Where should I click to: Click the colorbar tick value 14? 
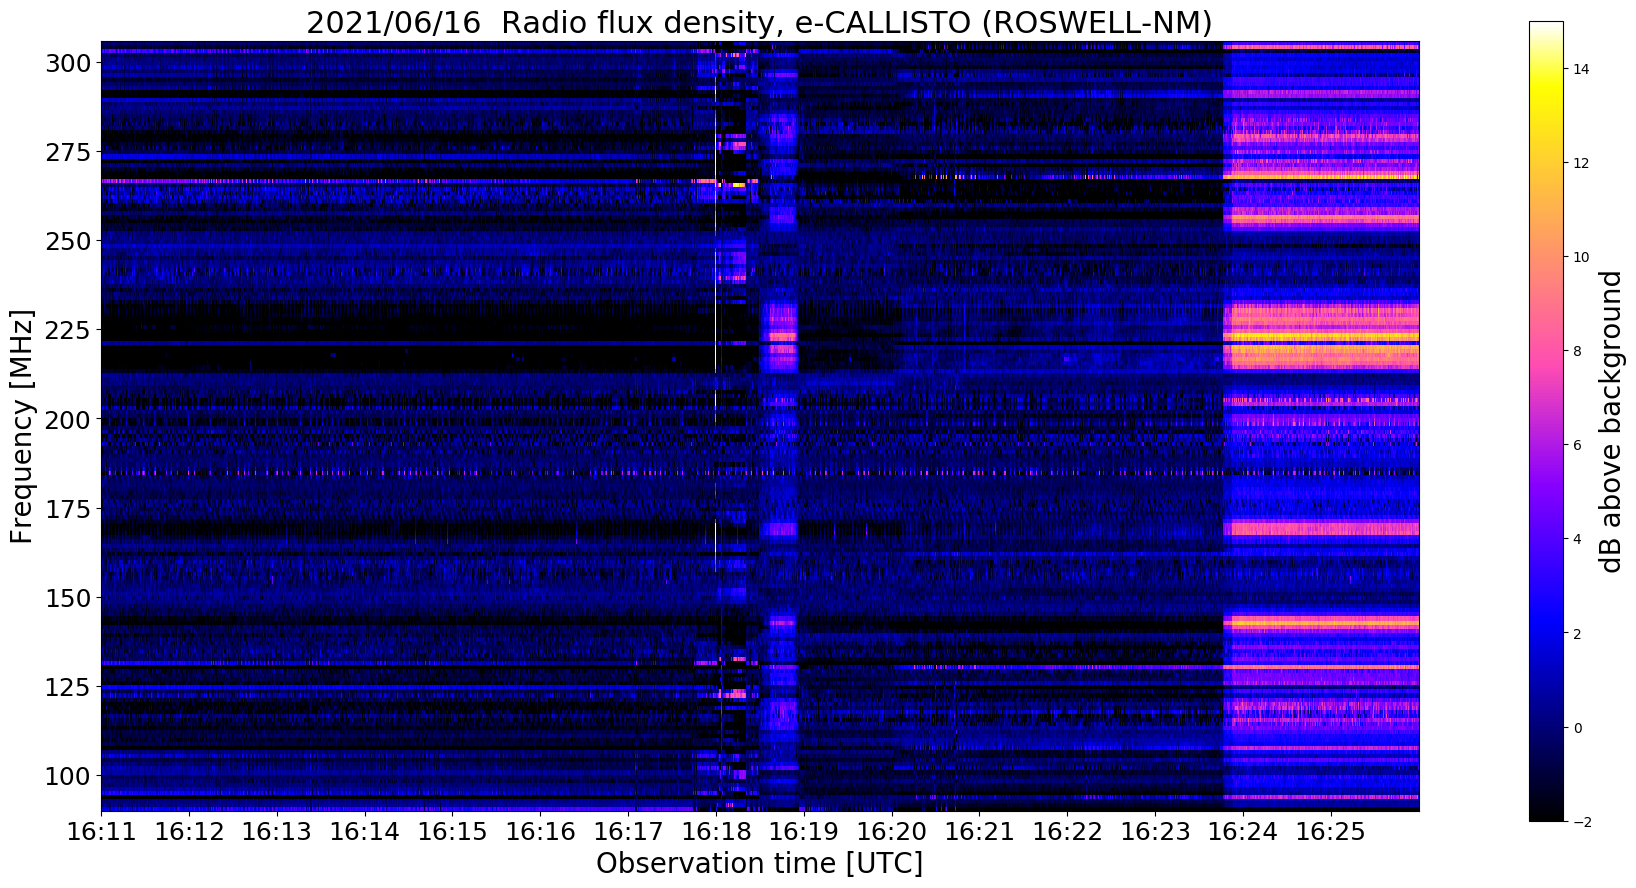(1582, 69)
